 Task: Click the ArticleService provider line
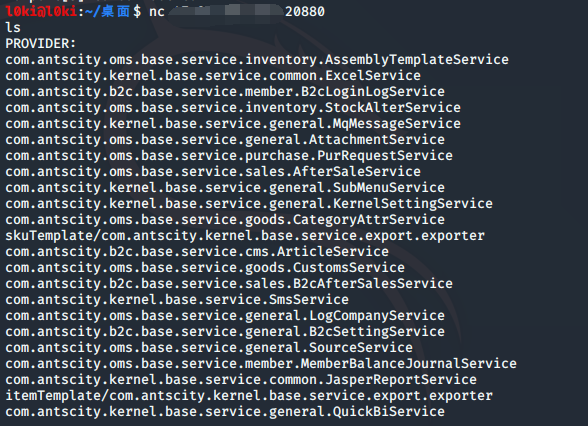click(x=197, y=252)
